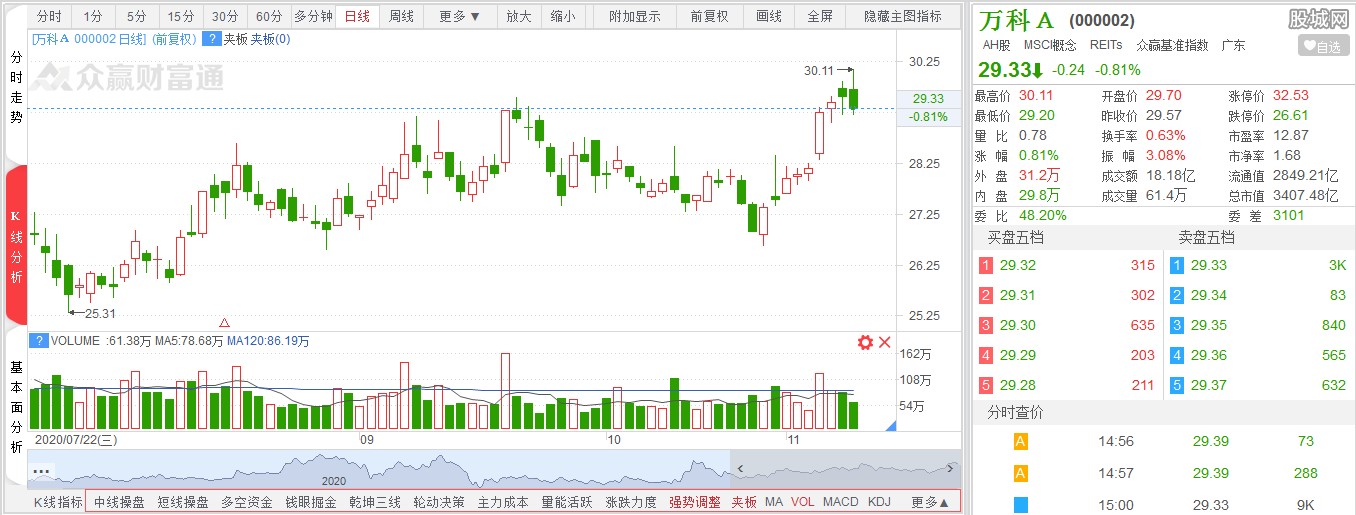This screenshot has width=1356, height=515.
Task: Select the red VOL indicator
Action: click(x=803, y=502)
